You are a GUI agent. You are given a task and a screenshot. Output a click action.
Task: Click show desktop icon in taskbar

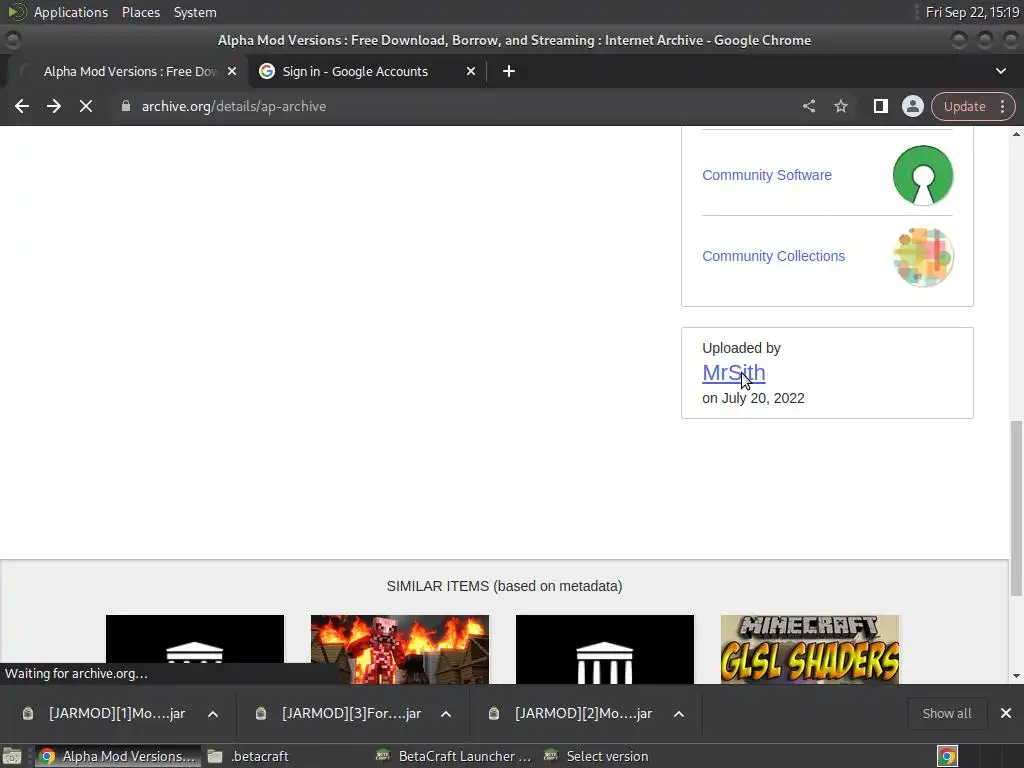point(12,756)
